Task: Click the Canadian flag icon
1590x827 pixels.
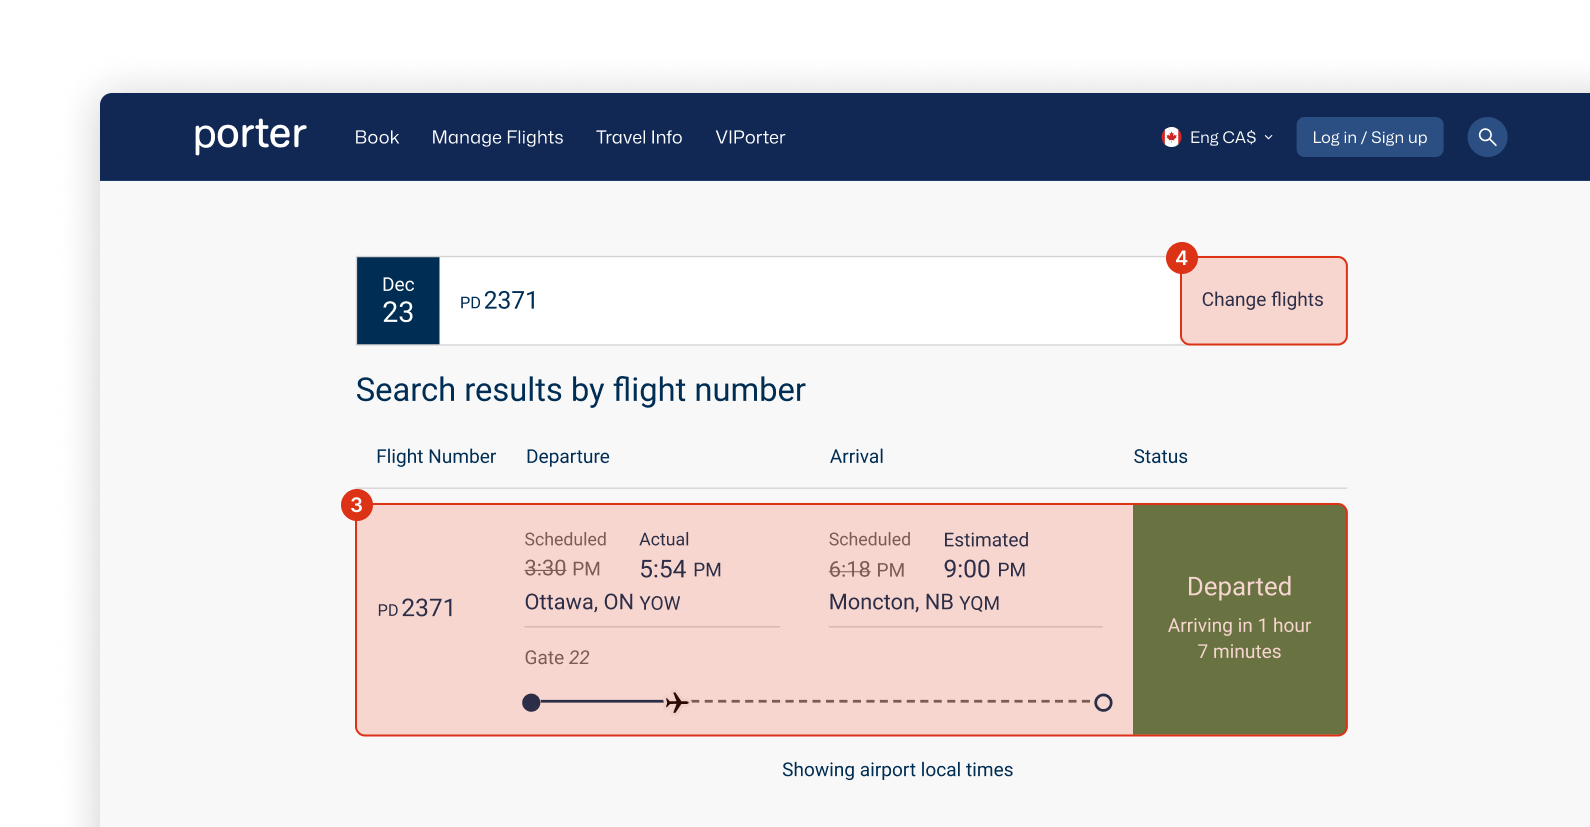Action: pyautogui.click(x=1171, y=137)
